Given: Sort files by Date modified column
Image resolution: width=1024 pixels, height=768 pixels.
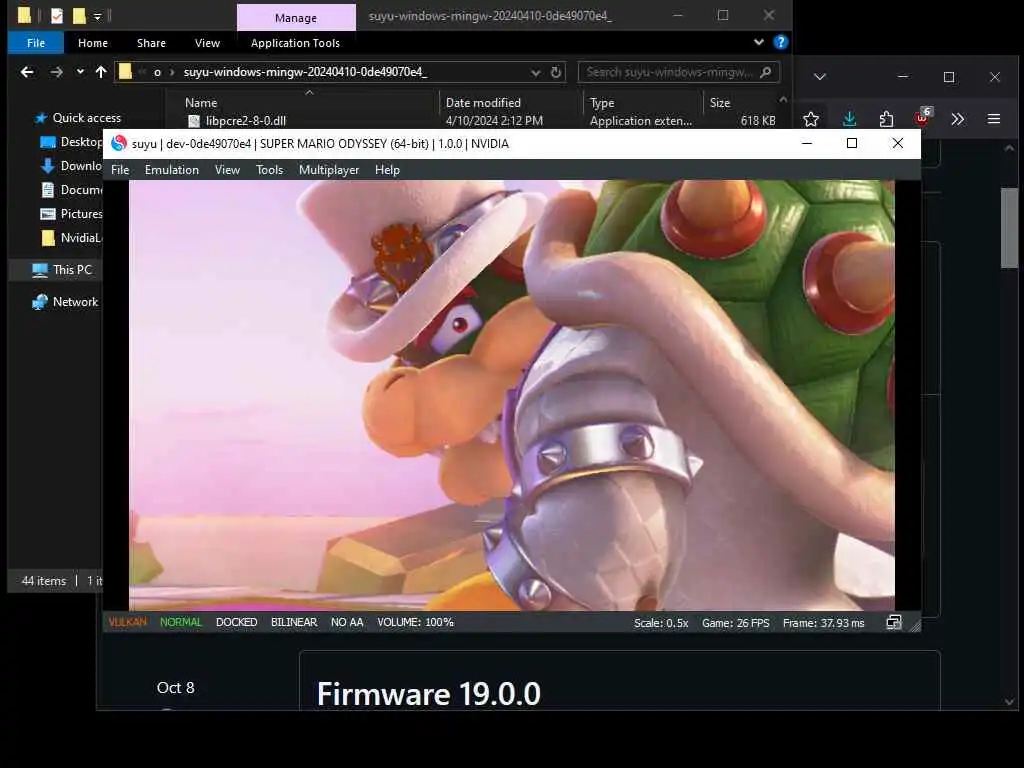Looking at the screenshot, I should (x=483, y=103).
